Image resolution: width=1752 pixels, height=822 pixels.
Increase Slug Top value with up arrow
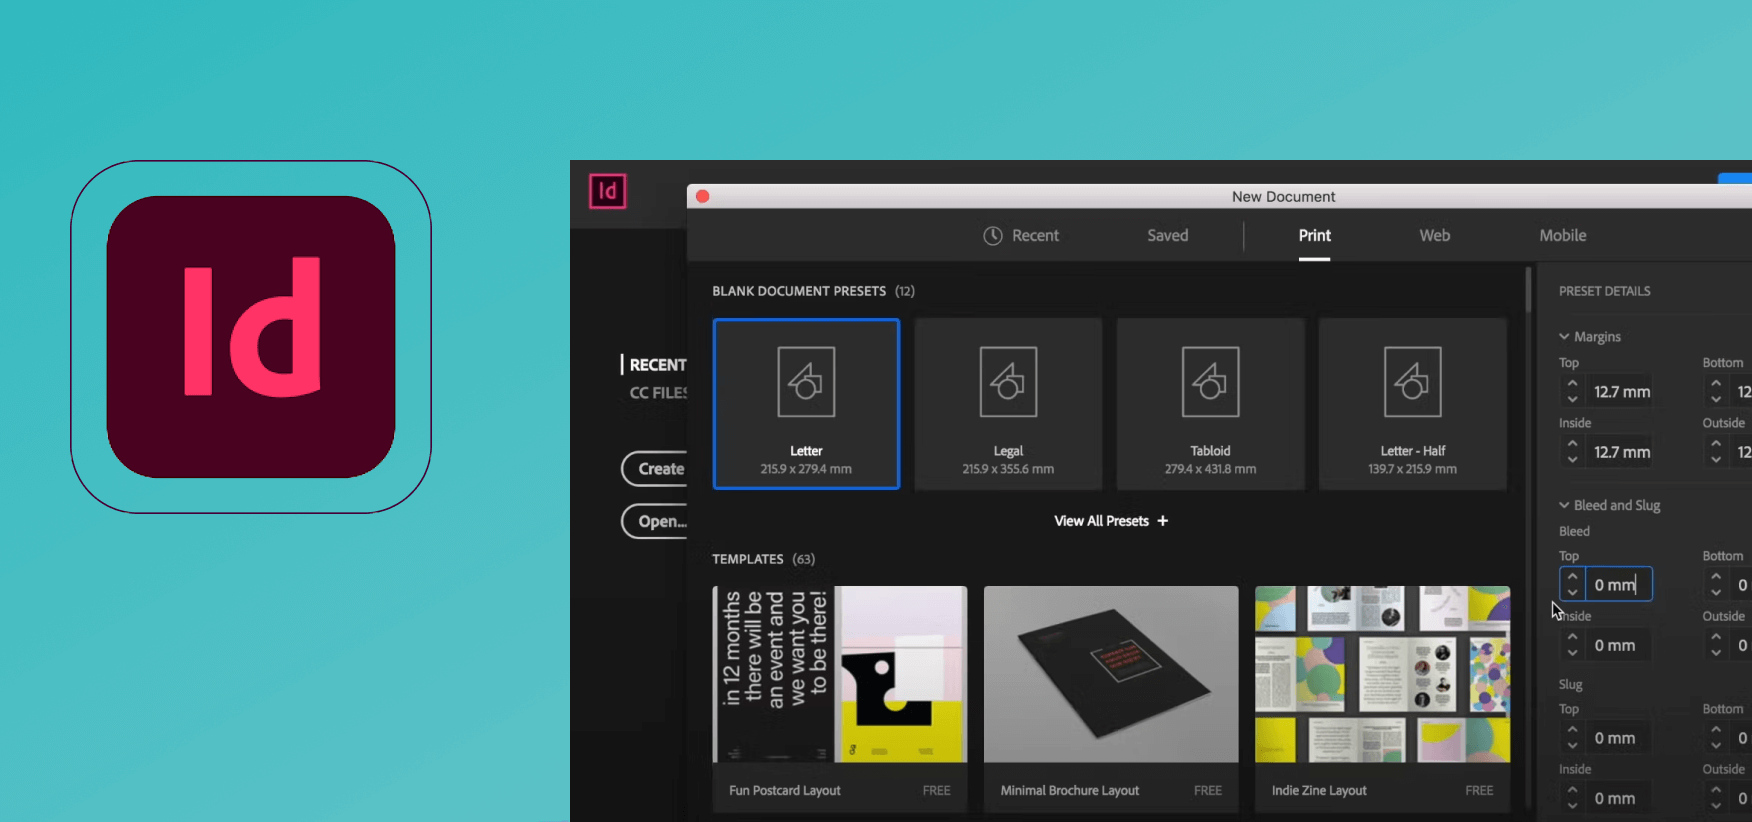coord(1572,730)
